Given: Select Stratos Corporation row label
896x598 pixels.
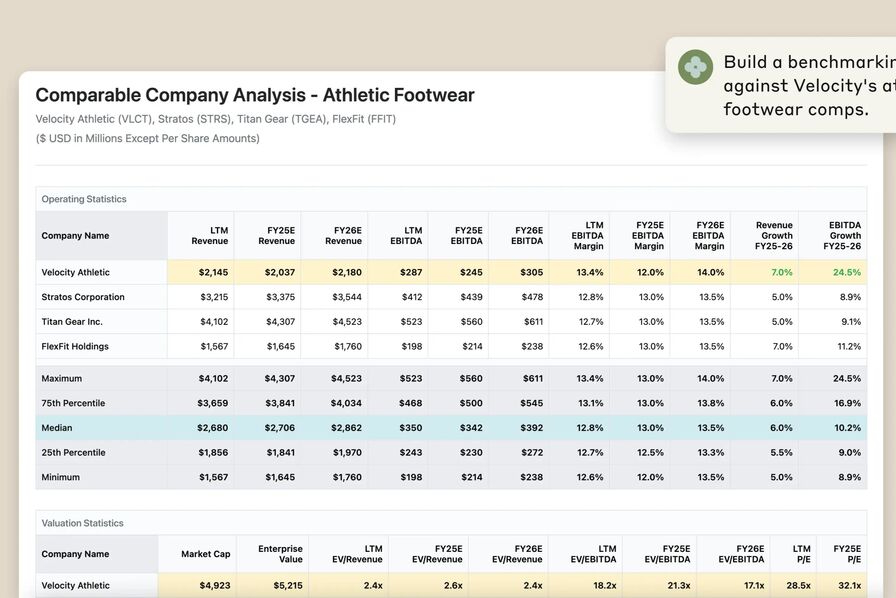Looking at the screenshot, I should coord(83,297).
